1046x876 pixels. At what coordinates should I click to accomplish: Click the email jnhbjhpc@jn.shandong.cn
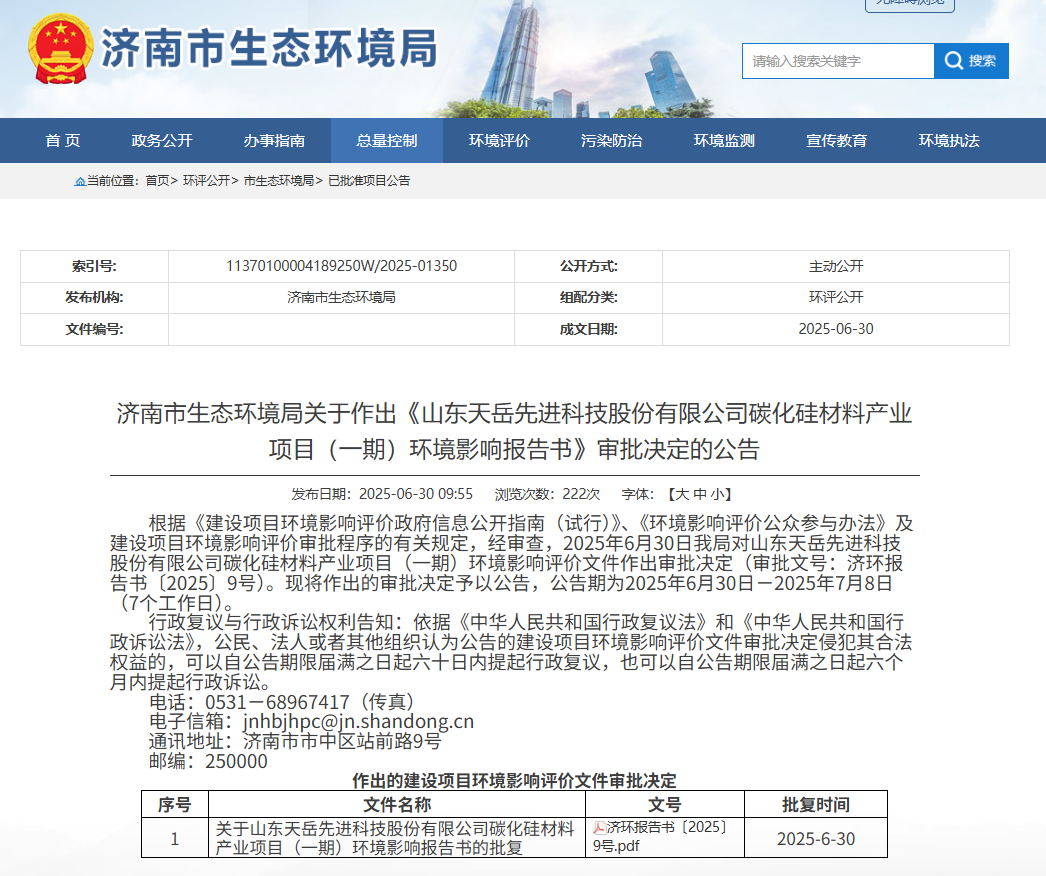click(x=358, y=722)
